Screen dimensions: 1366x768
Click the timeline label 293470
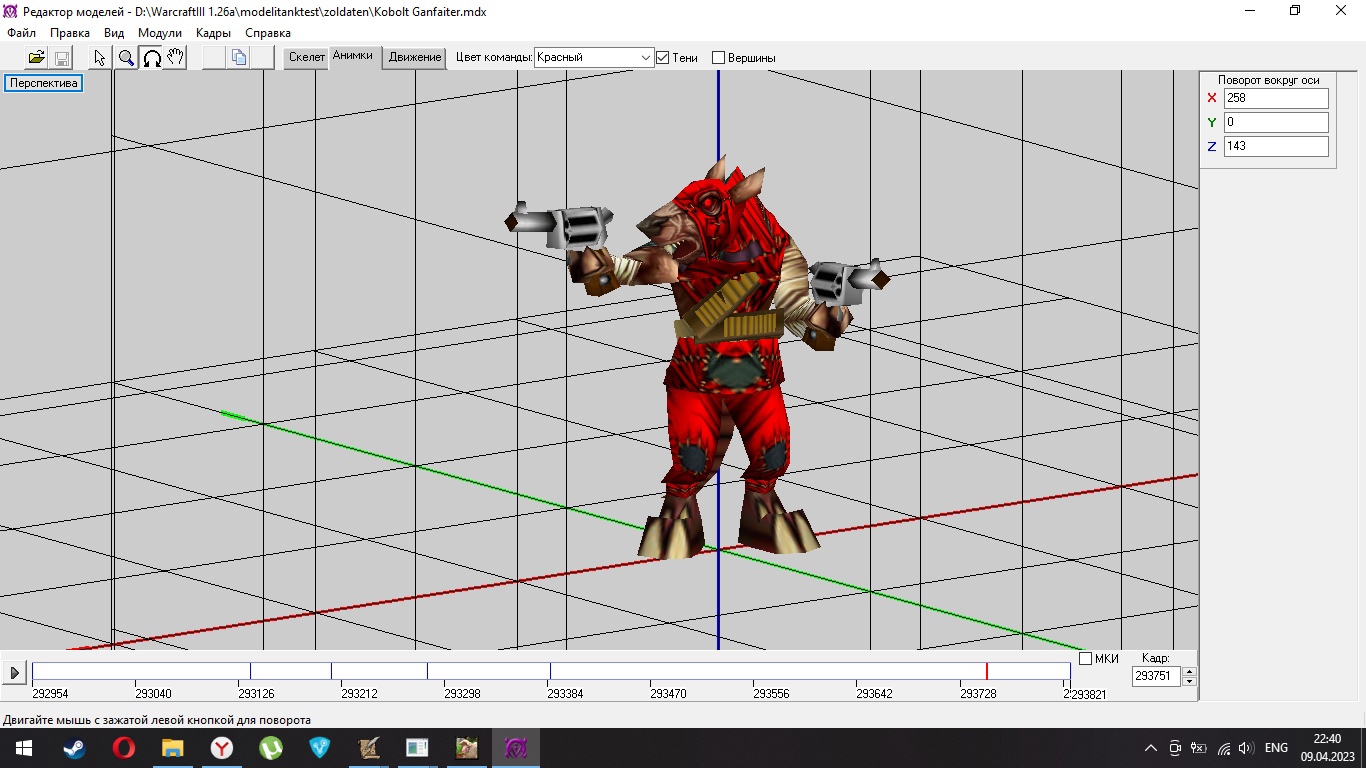click(x=668, y=694)
